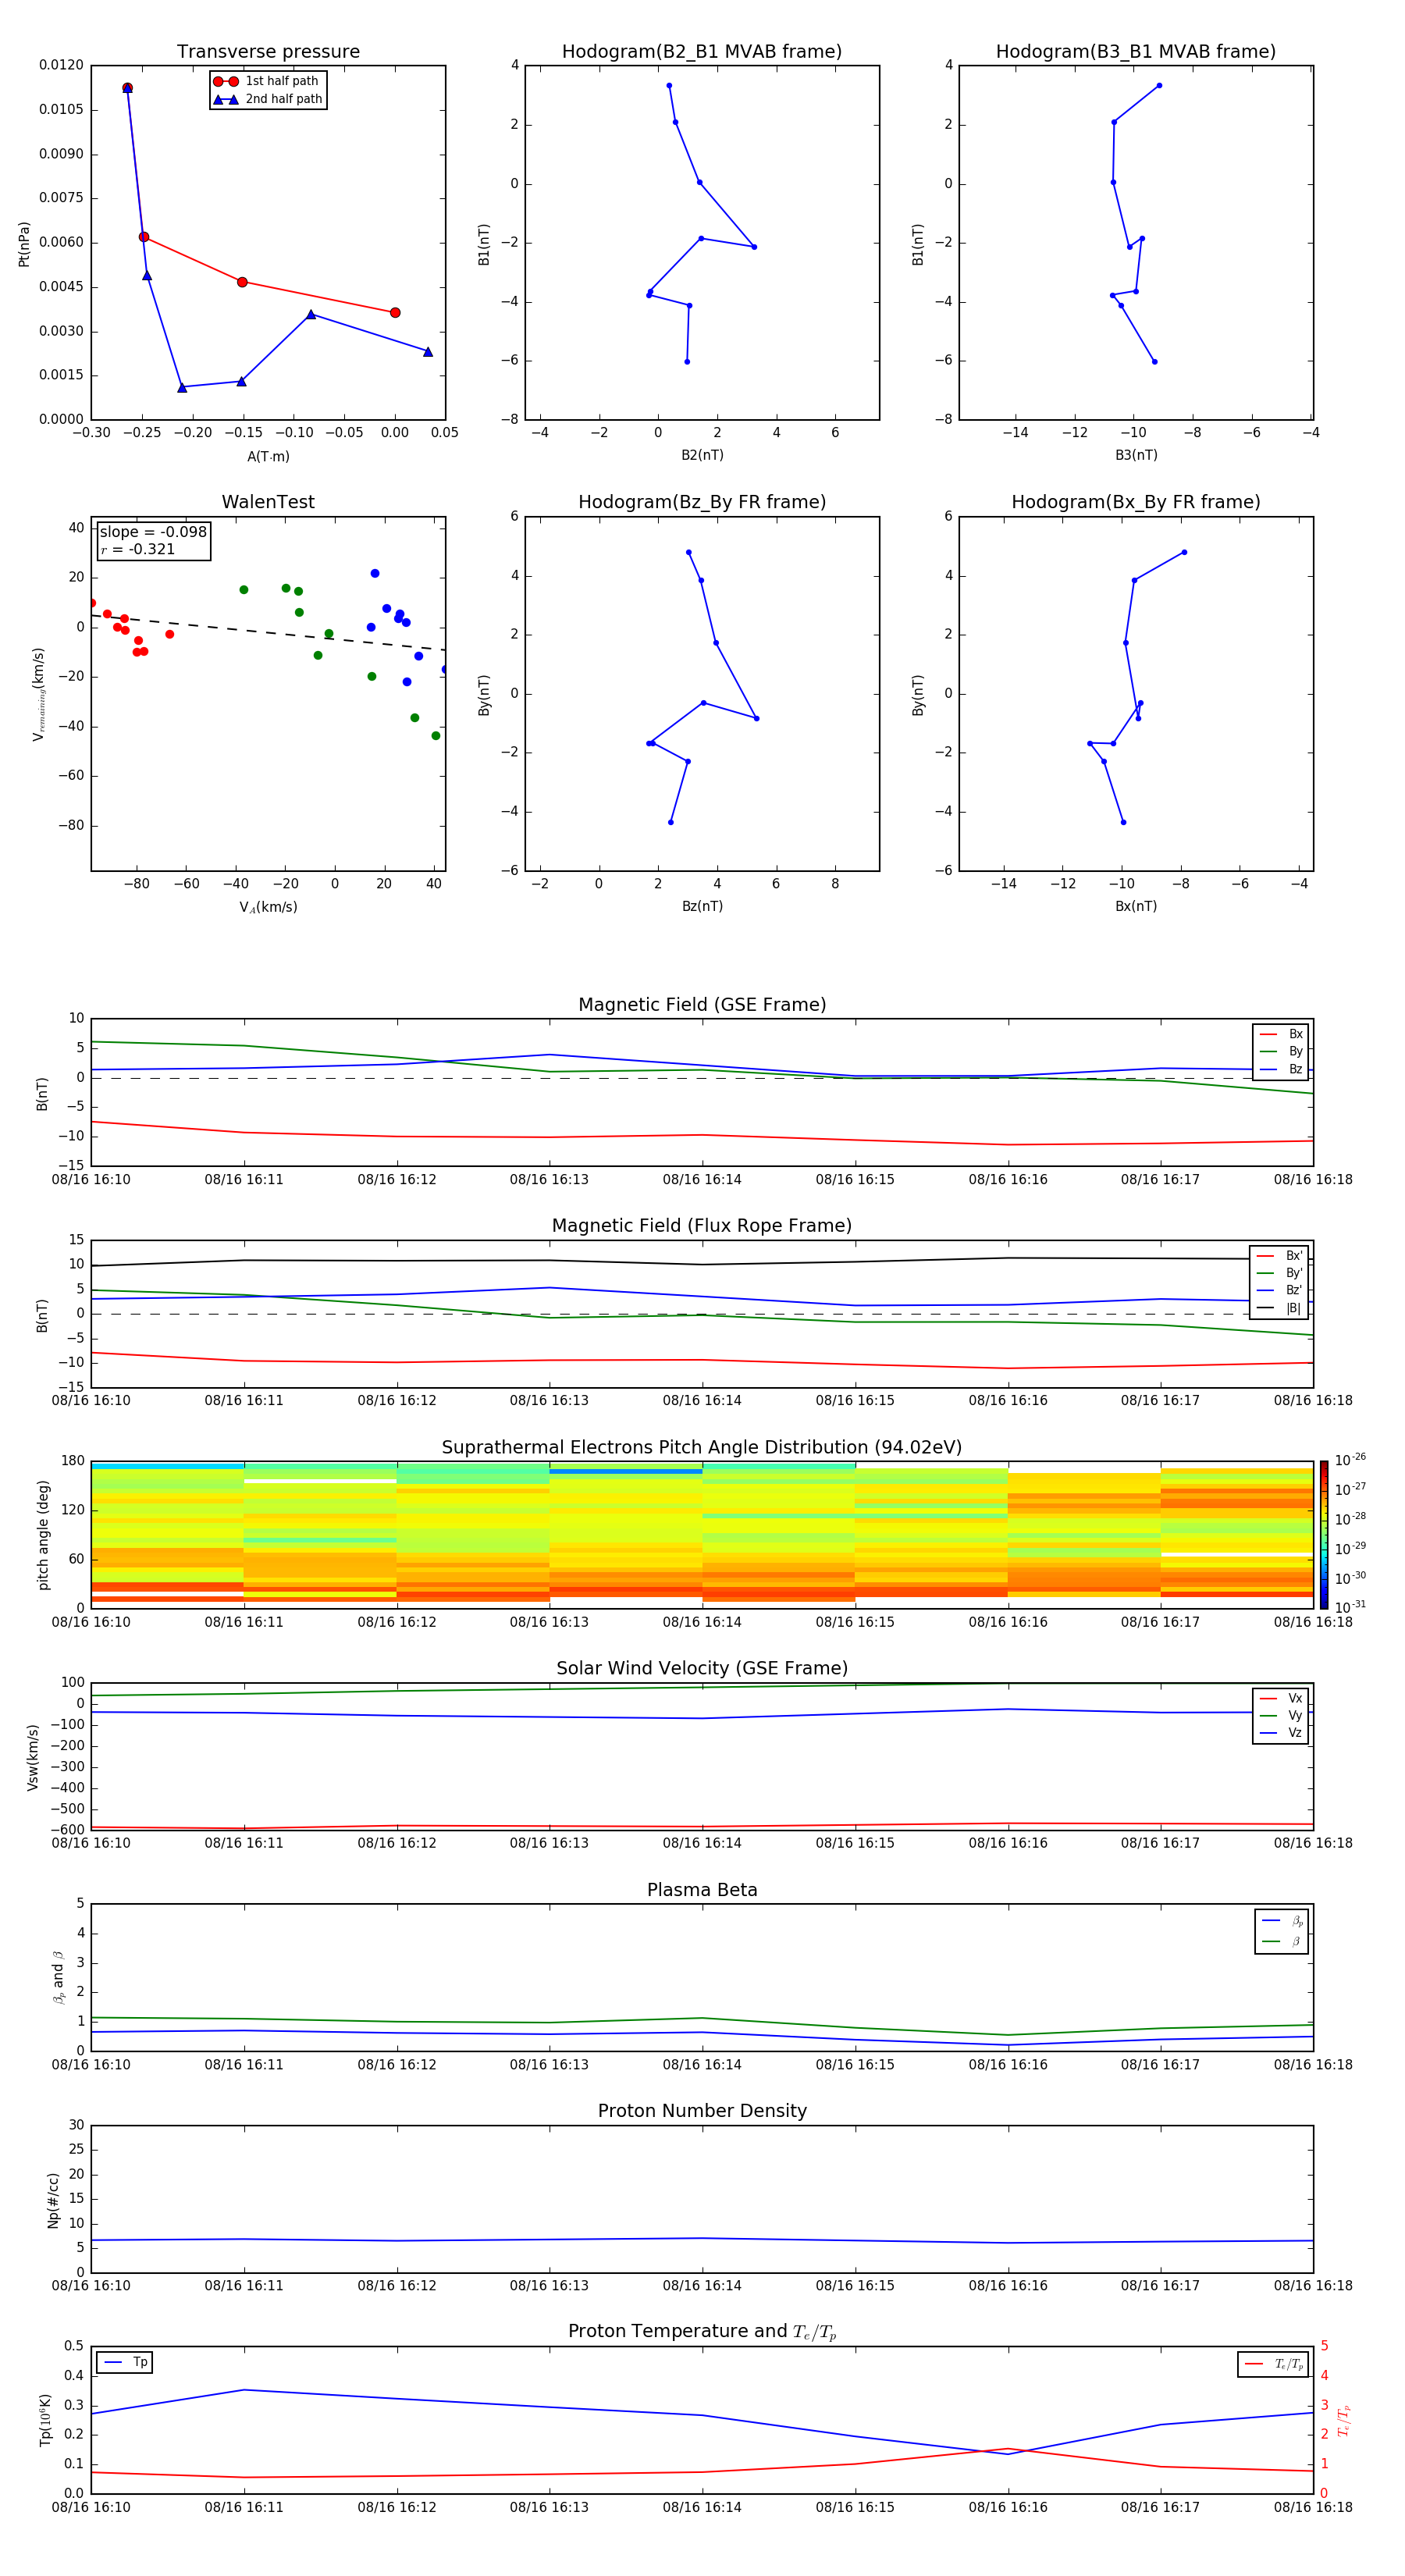Click the 'Hodogram(Bz_By FR frame)' title
Viewport: 1405px width, 2576px height.
[x=702, y=502]
